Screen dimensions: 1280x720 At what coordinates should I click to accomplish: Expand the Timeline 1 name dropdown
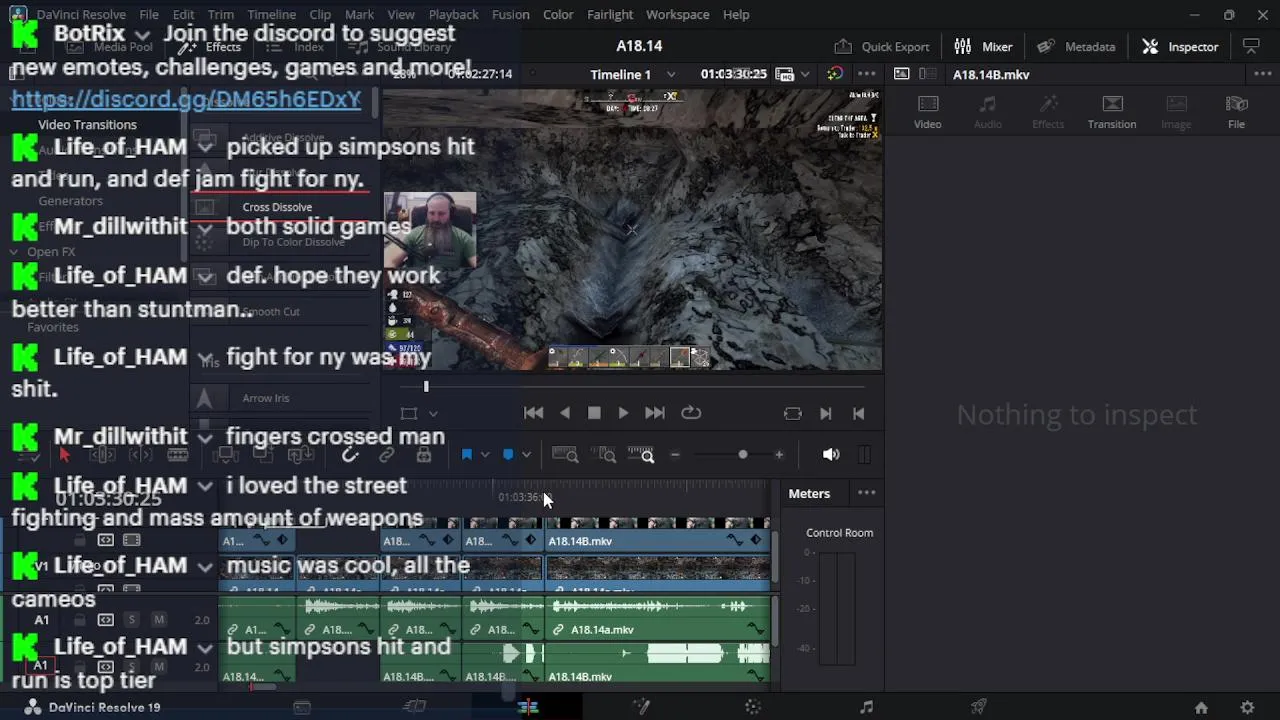(671, 74)
